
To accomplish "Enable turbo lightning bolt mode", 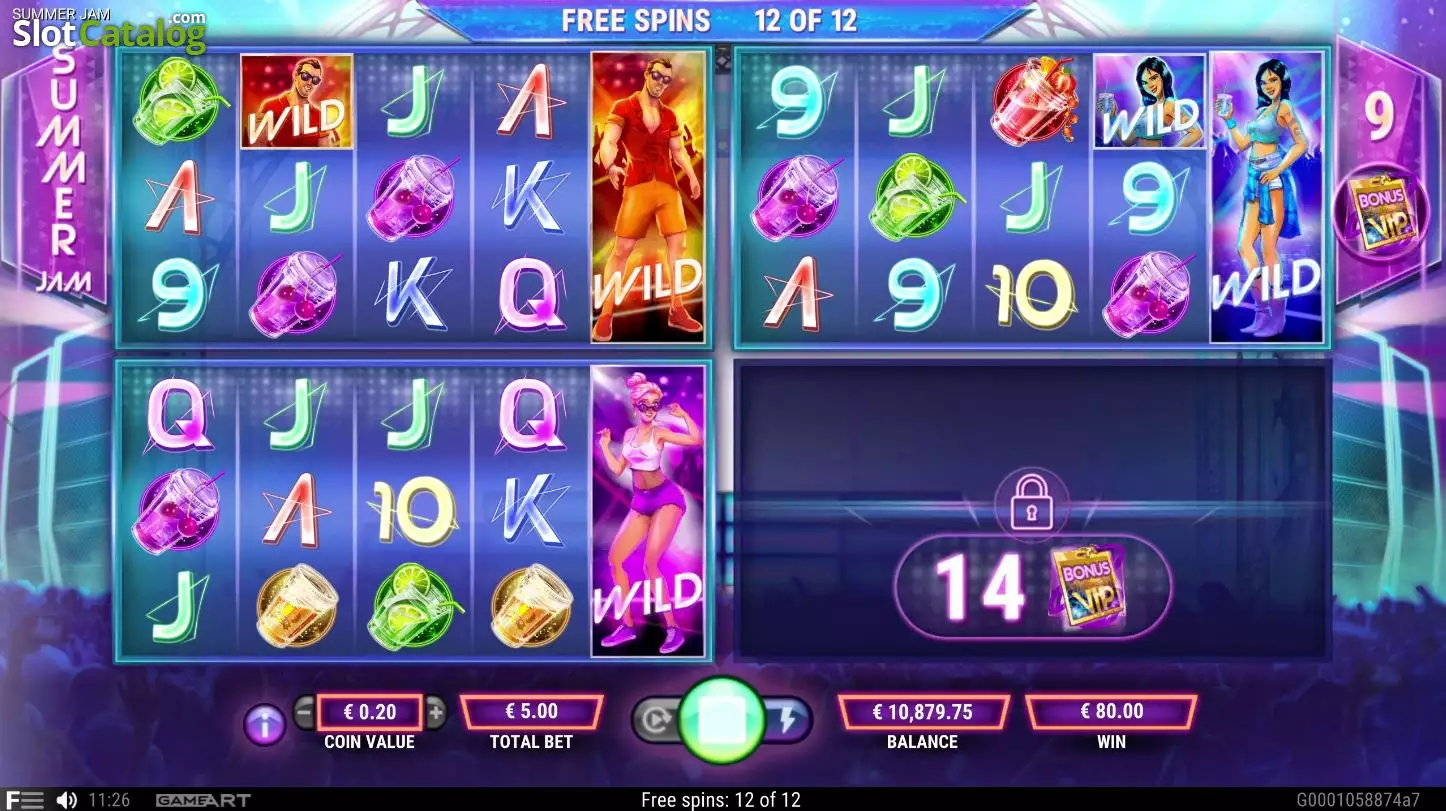I will click(788, 721).
